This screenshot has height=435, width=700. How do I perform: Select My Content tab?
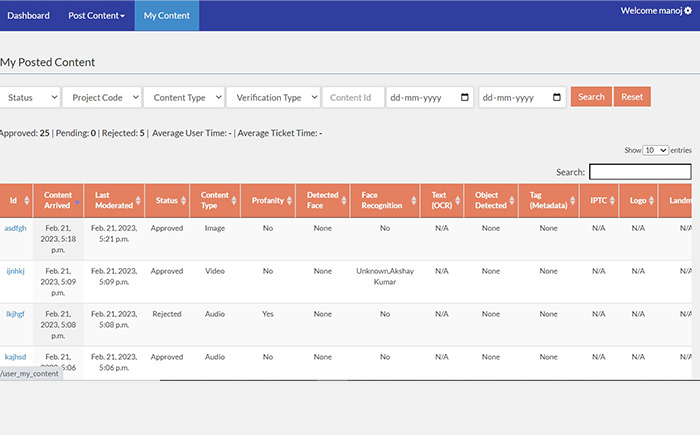[167, 16]
